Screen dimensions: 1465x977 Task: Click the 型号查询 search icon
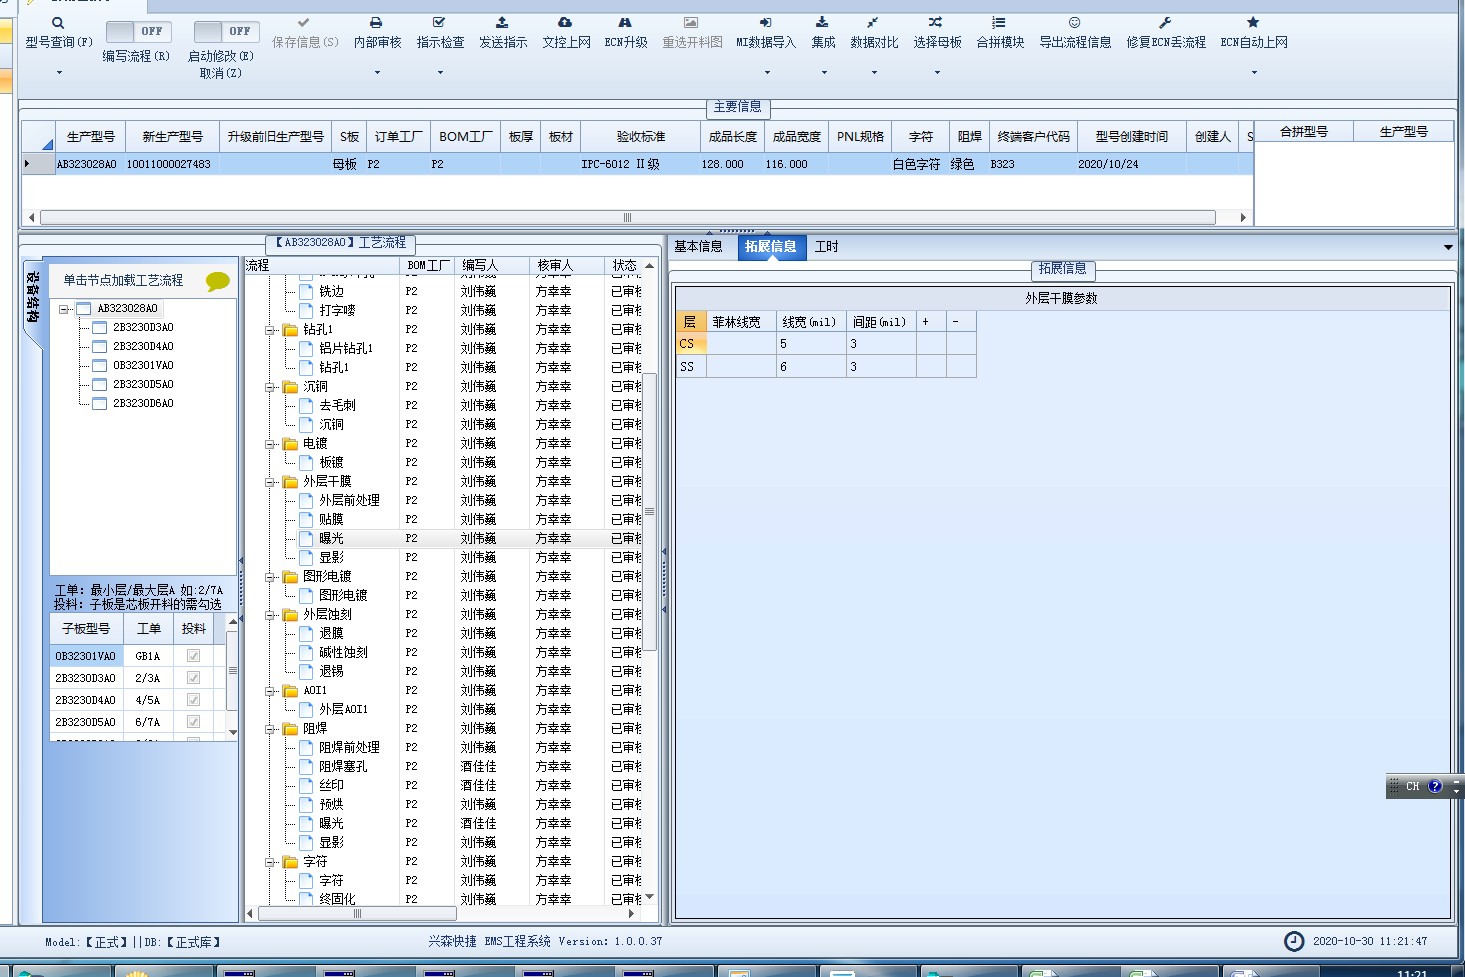click(58, 22)
